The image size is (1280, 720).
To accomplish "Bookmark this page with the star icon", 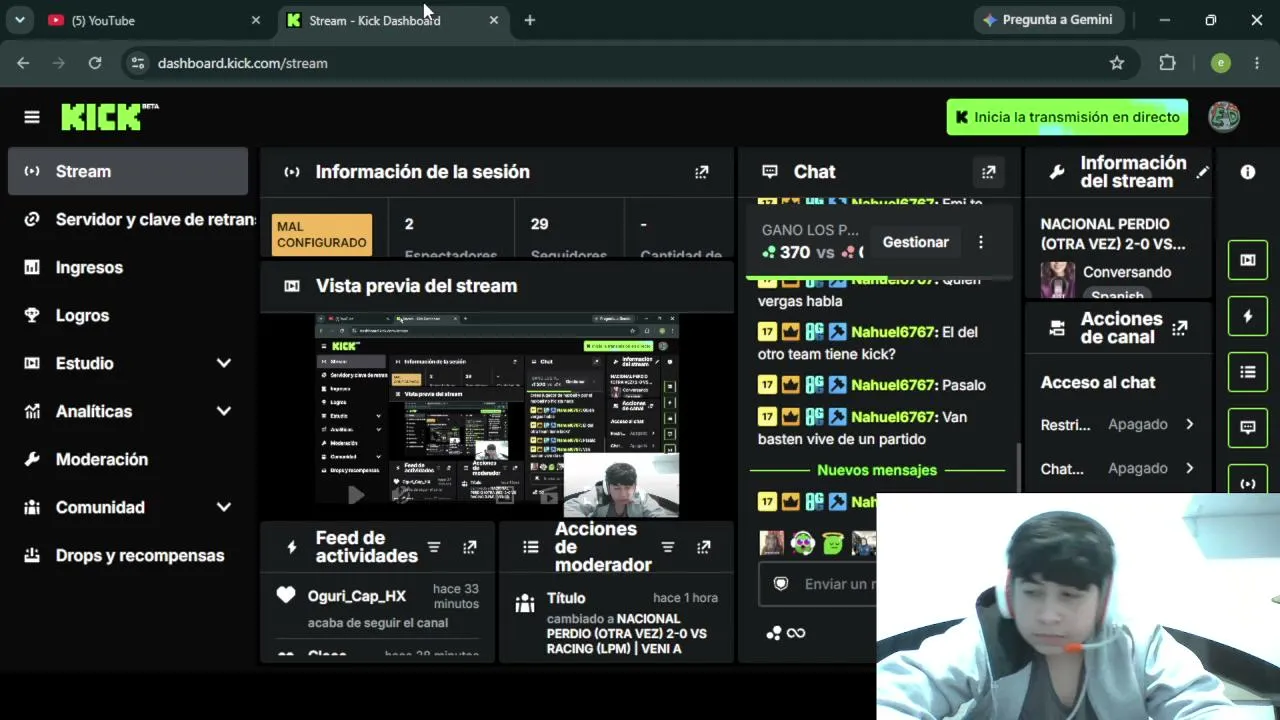I will click(1117, 63).
